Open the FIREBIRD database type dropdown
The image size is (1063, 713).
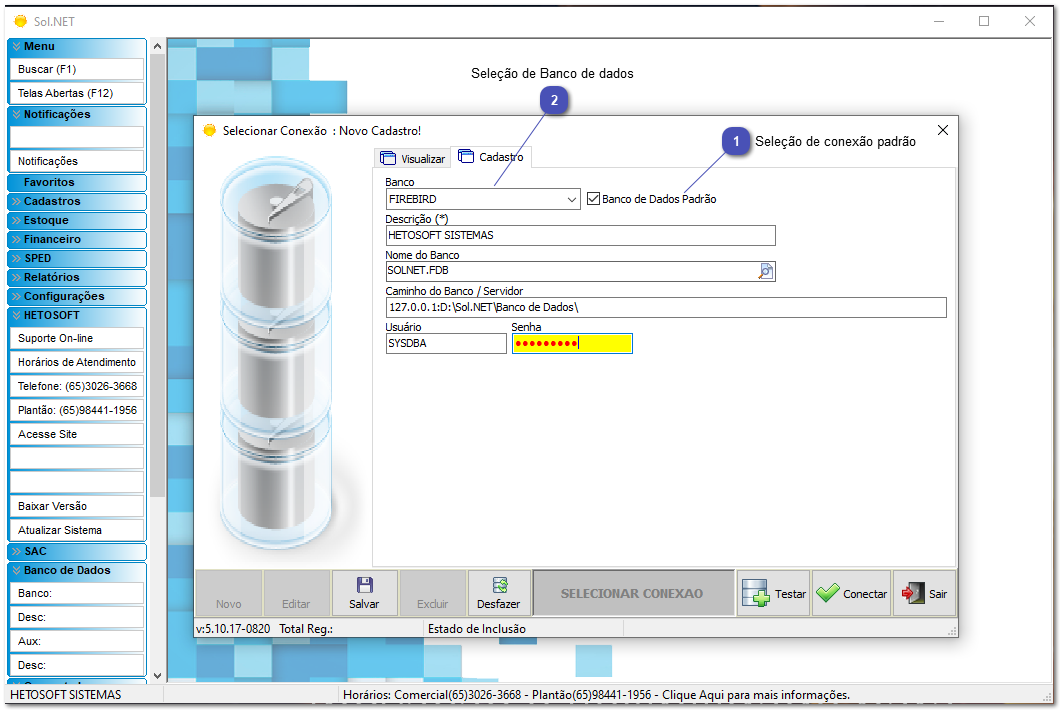tap(571, 199)
